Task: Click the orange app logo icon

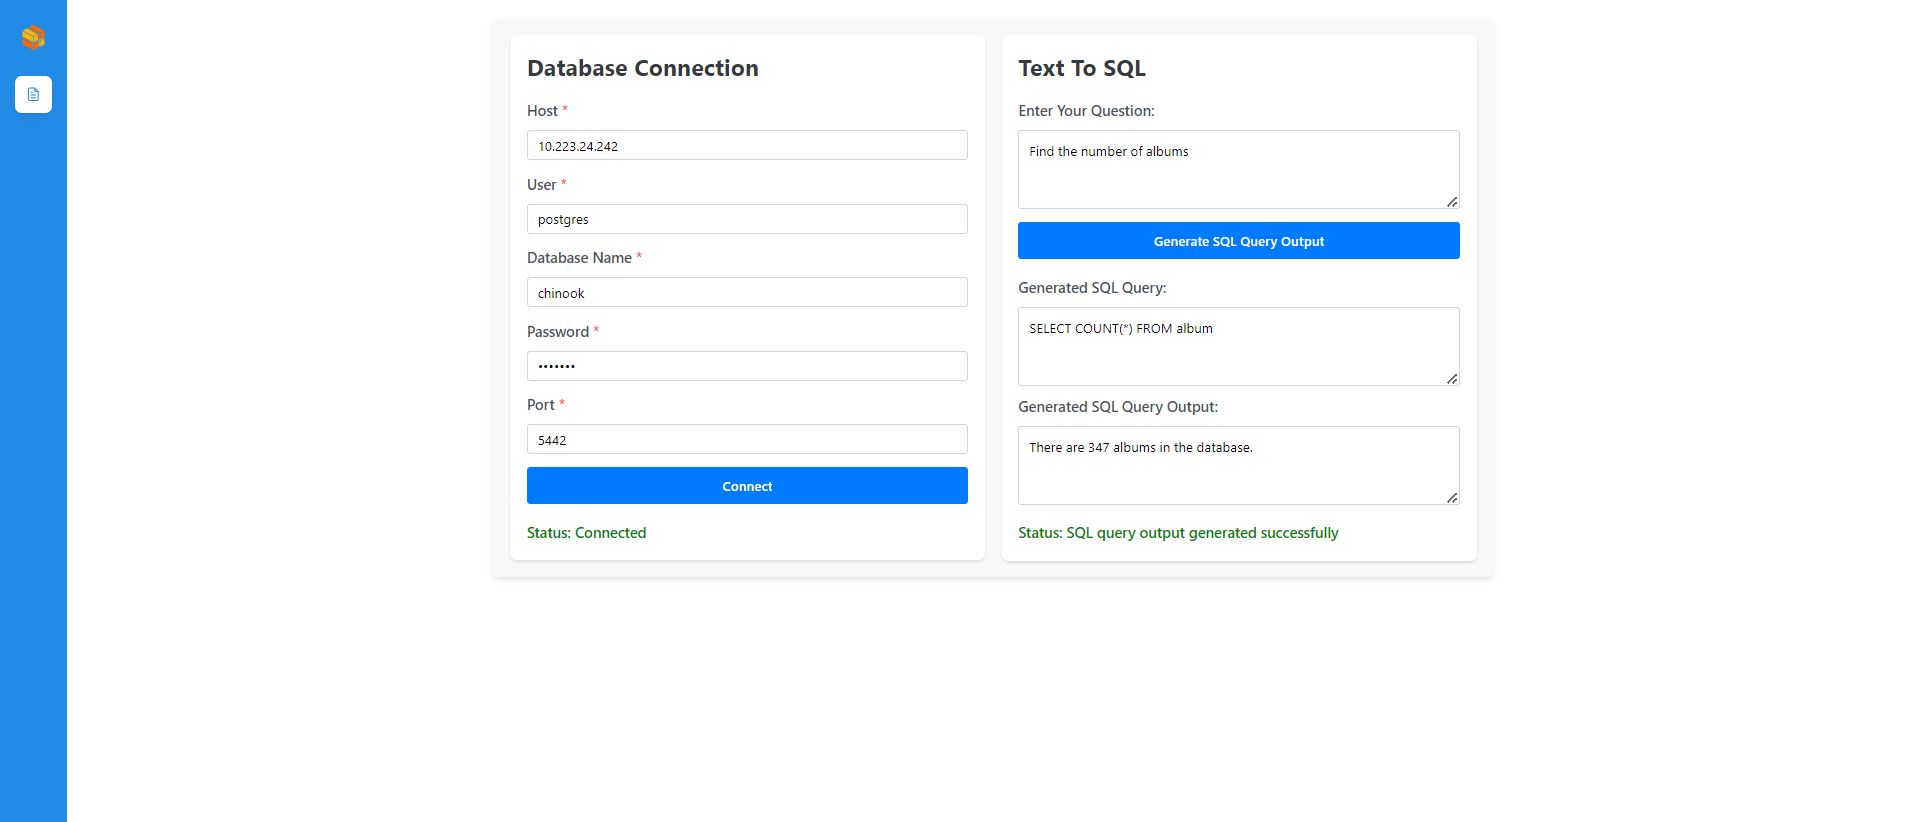Action: point(33,37)
